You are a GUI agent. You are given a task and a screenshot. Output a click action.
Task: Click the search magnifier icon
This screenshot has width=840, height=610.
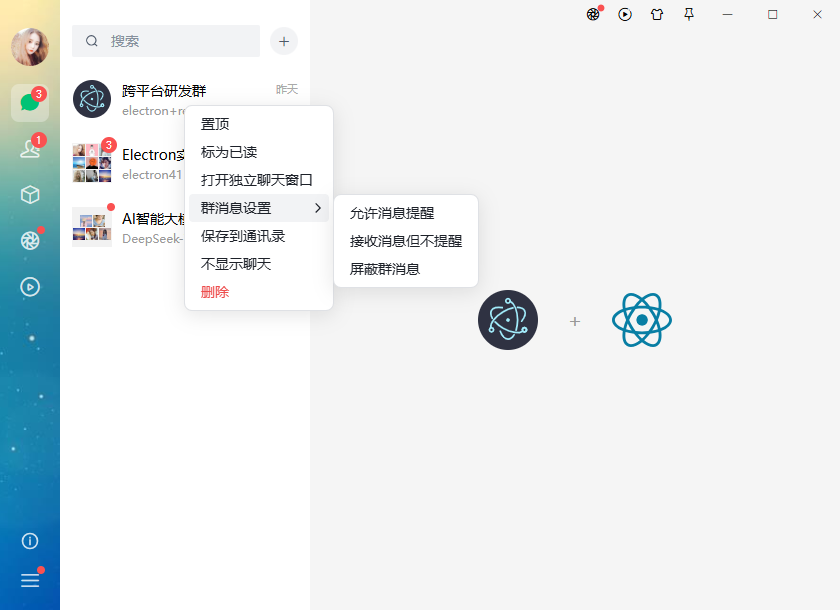[92, 41]
